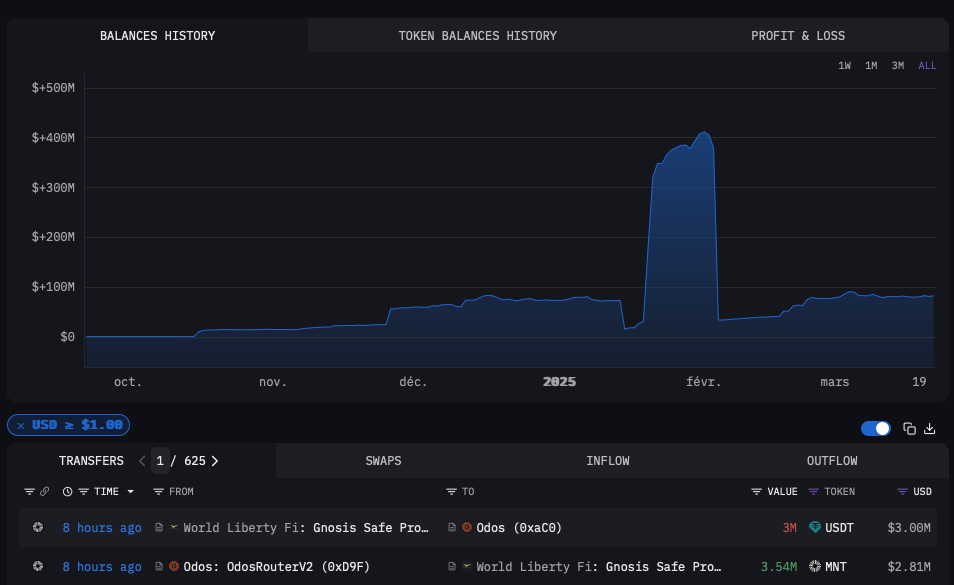Select the 3M time range
This screenshot has height=585, width=954.
pyautogui.click(x=898, y=66)
